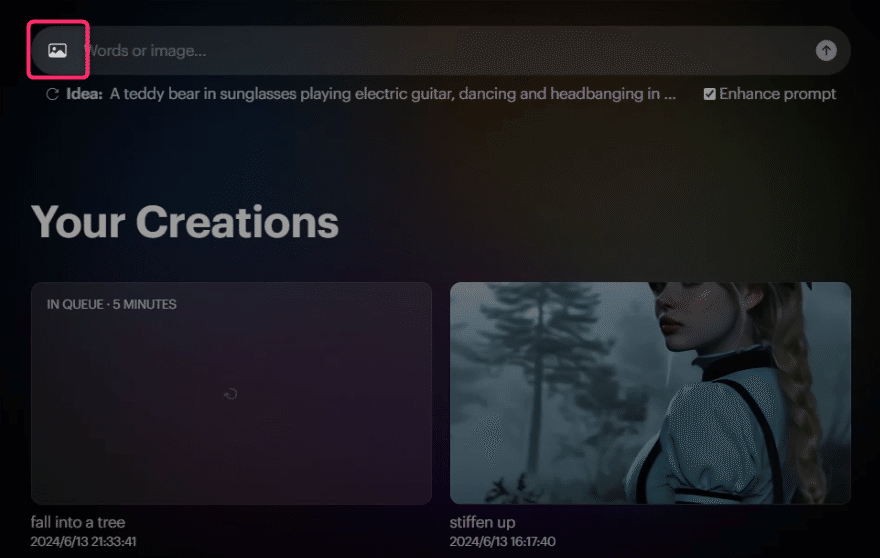Click the image upload icon
Image resolution: width=880 pixels, height=558 pixels.
coord(57,51)
